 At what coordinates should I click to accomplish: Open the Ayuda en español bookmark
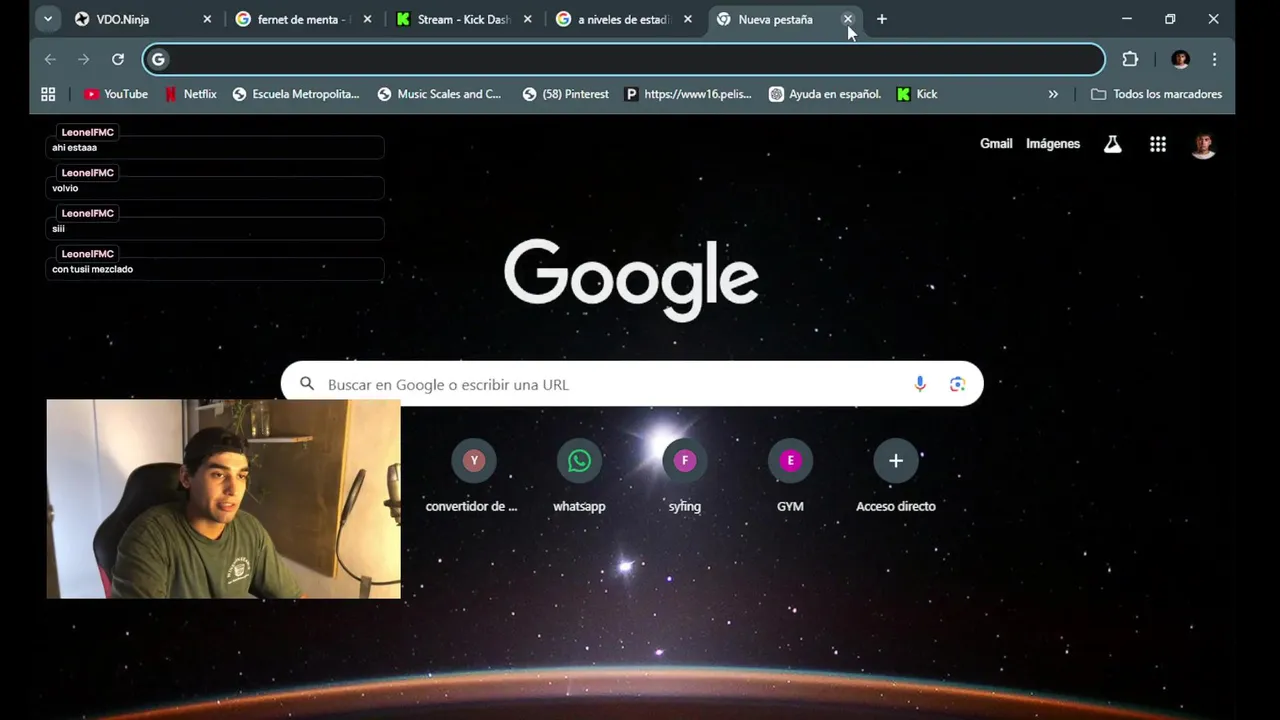tap(825, 94)
